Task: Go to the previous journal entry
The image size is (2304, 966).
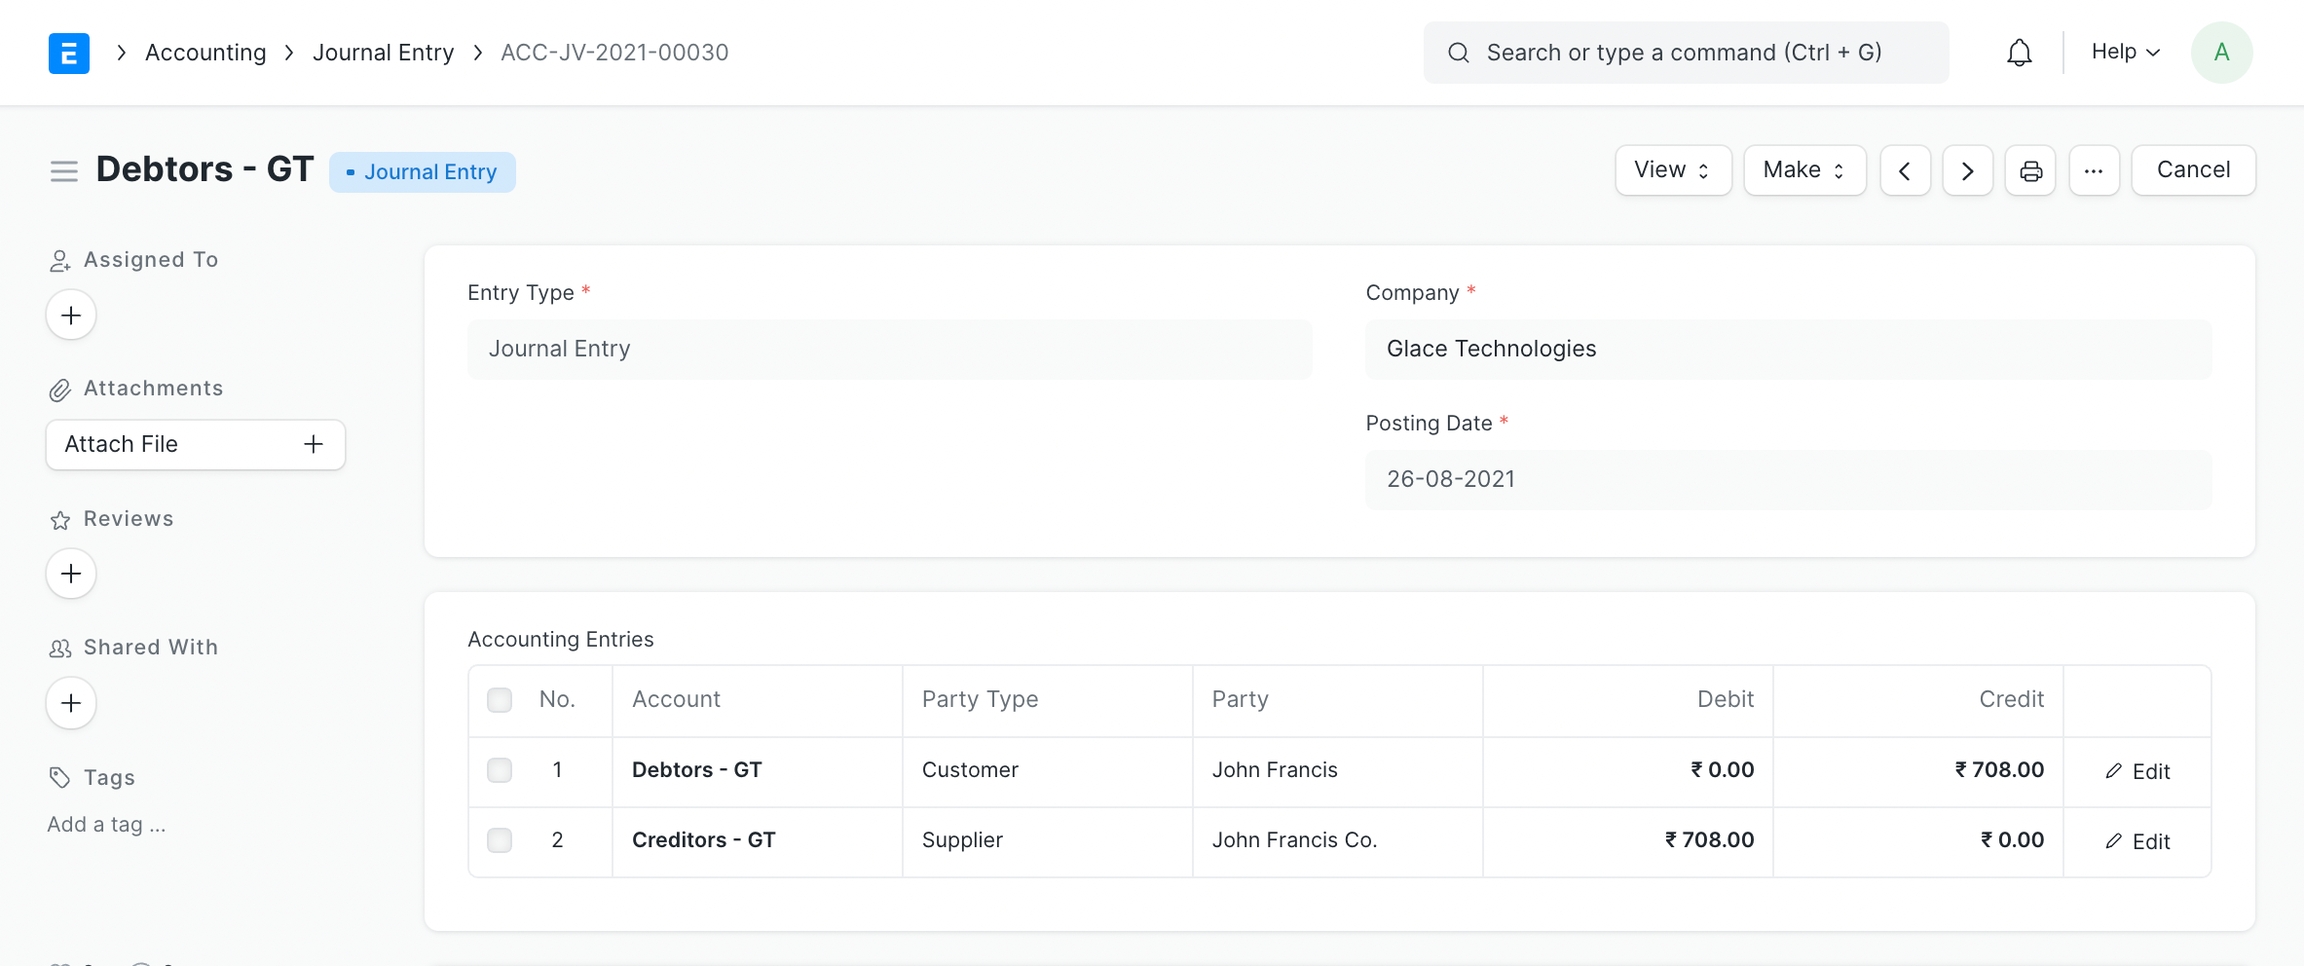Action: pyautogui.click(x=1905, y=171)
